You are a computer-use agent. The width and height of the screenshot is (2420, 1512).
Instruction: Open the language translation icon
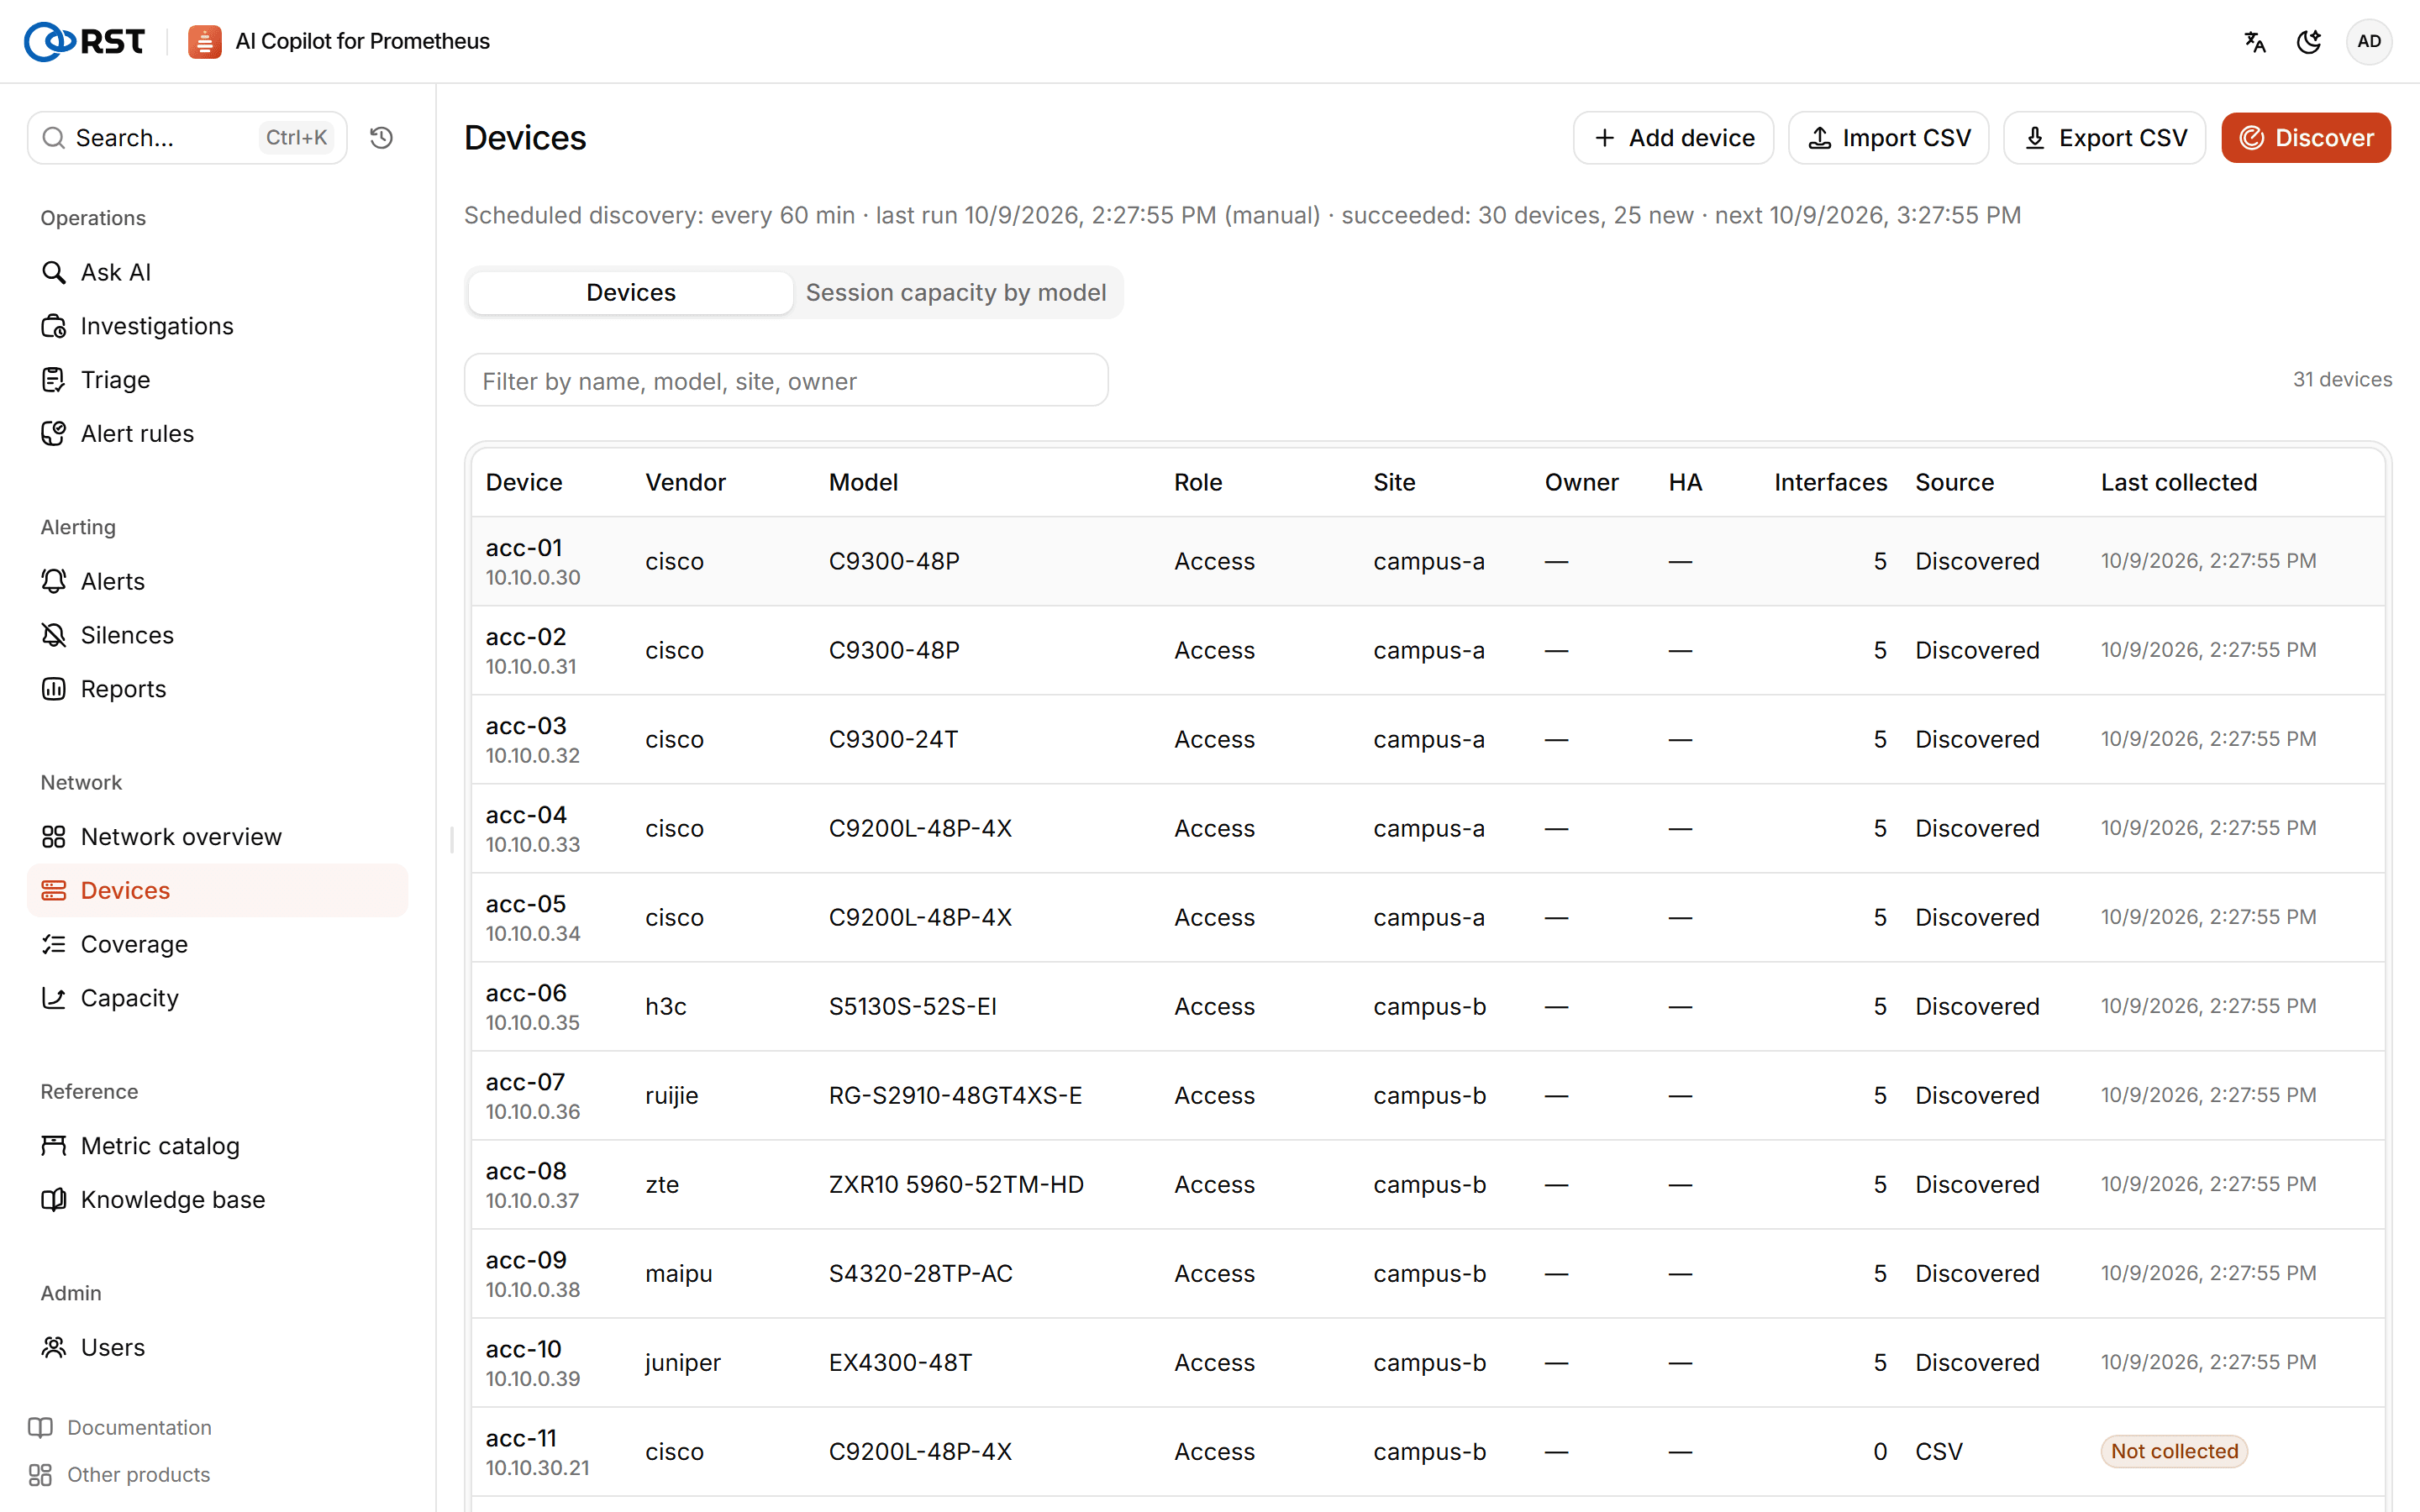2255,41
